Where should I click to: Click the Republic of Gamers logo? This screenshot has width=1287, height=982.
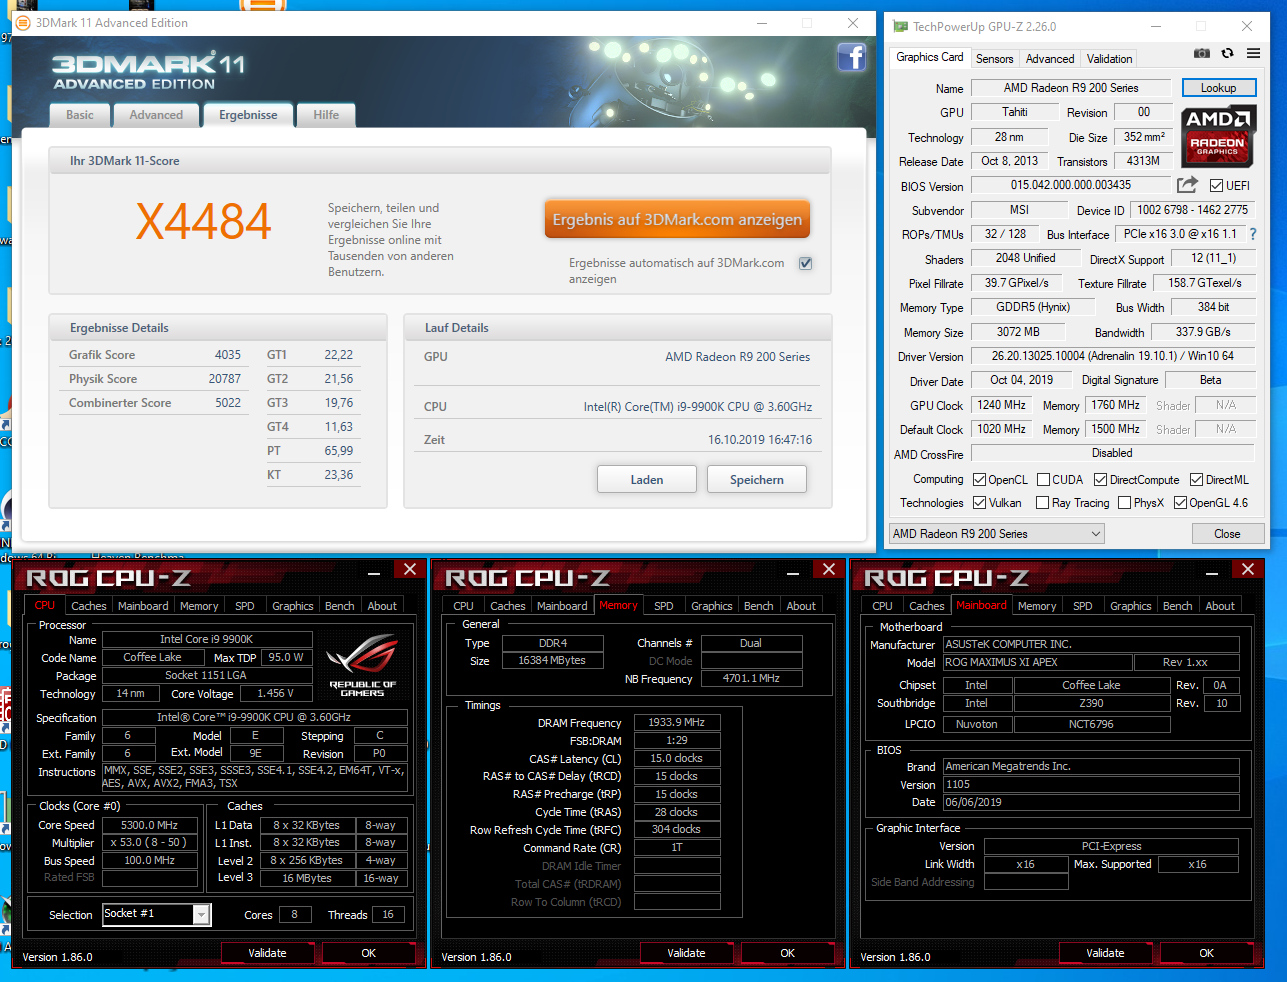tap(362, 666)
